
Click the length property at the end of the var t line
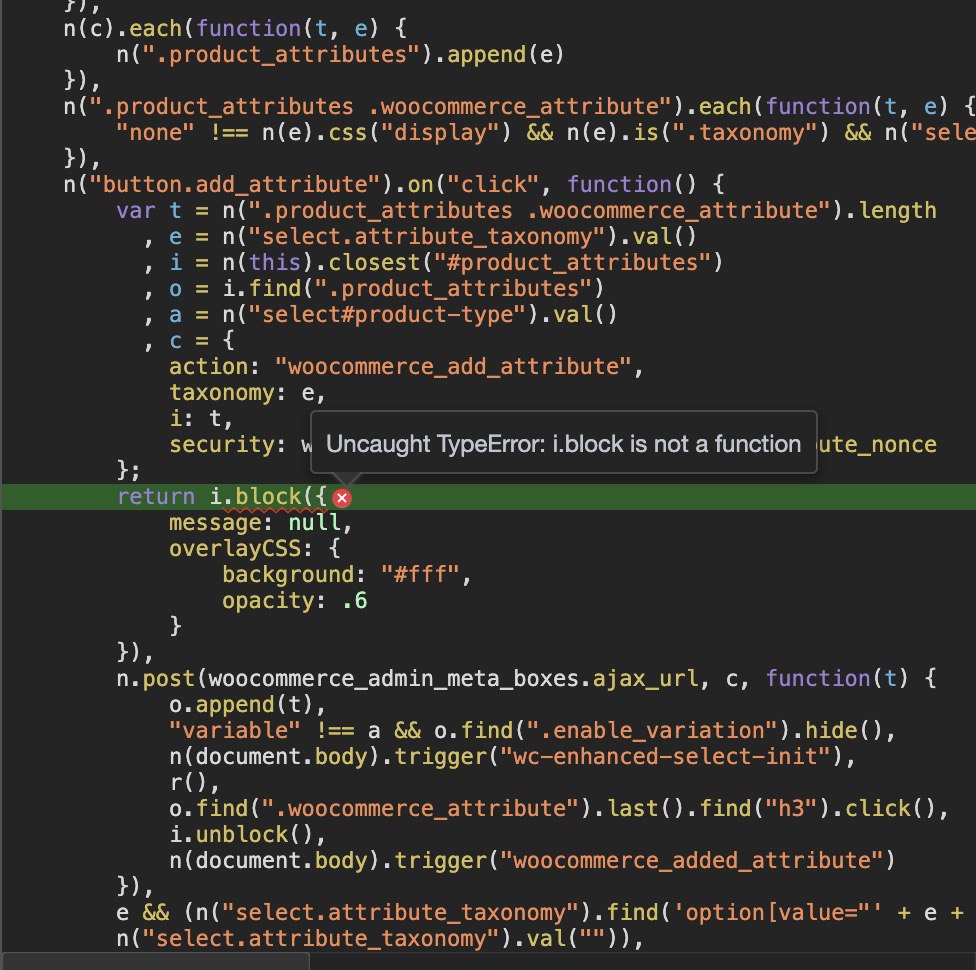[898, 210]
